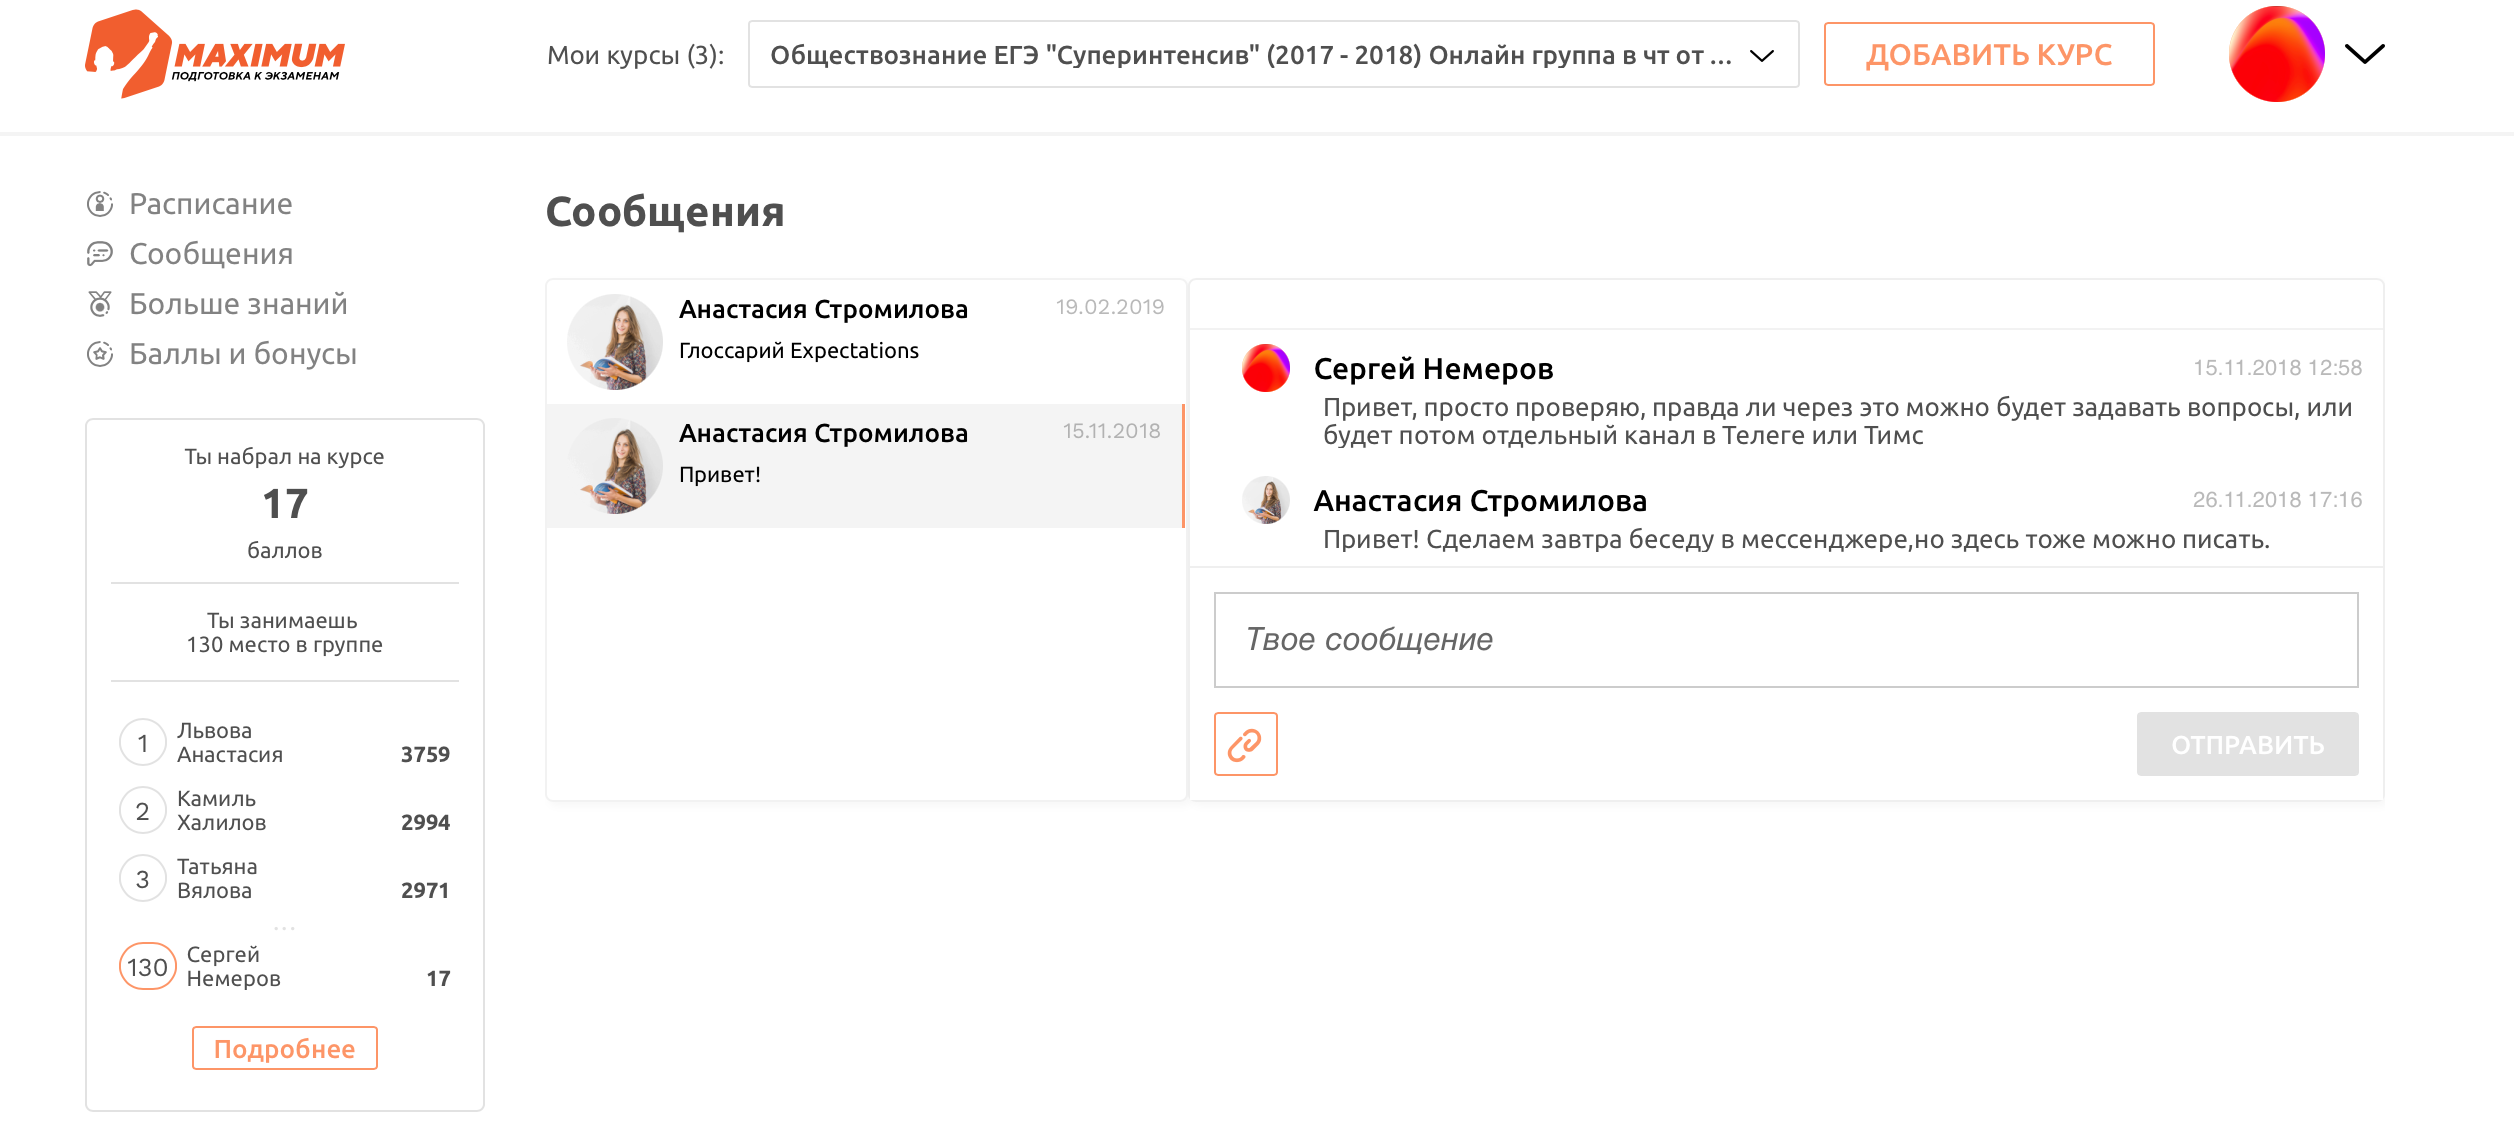Click the Подробнее button
This screenshot has width=2514, height=1142.
(284, 1048)
